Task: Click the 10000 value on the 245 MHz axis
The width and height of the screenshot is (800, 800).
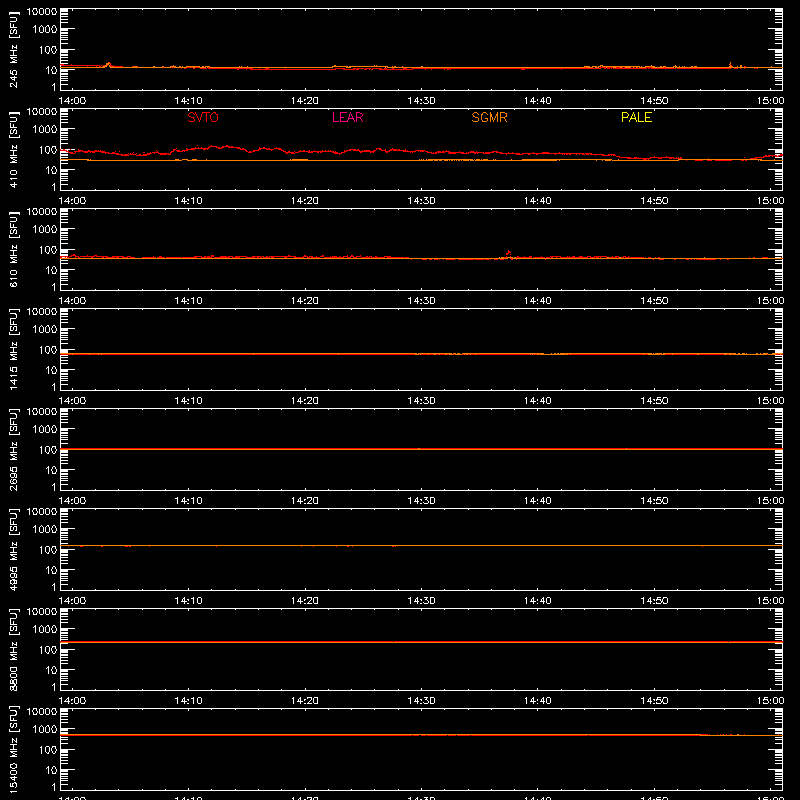Action: (42, 12)
